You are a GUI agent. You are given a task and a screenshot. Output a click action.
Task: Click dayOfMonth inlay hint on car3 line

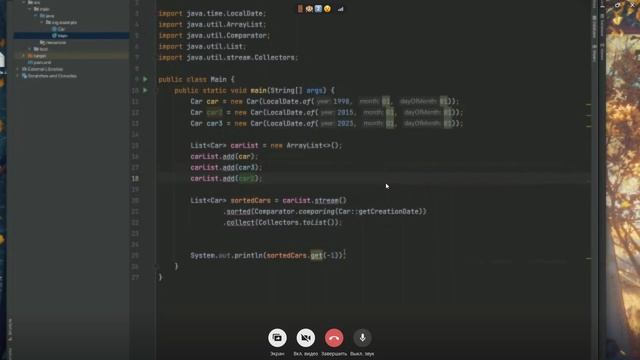tap(422, 123)
